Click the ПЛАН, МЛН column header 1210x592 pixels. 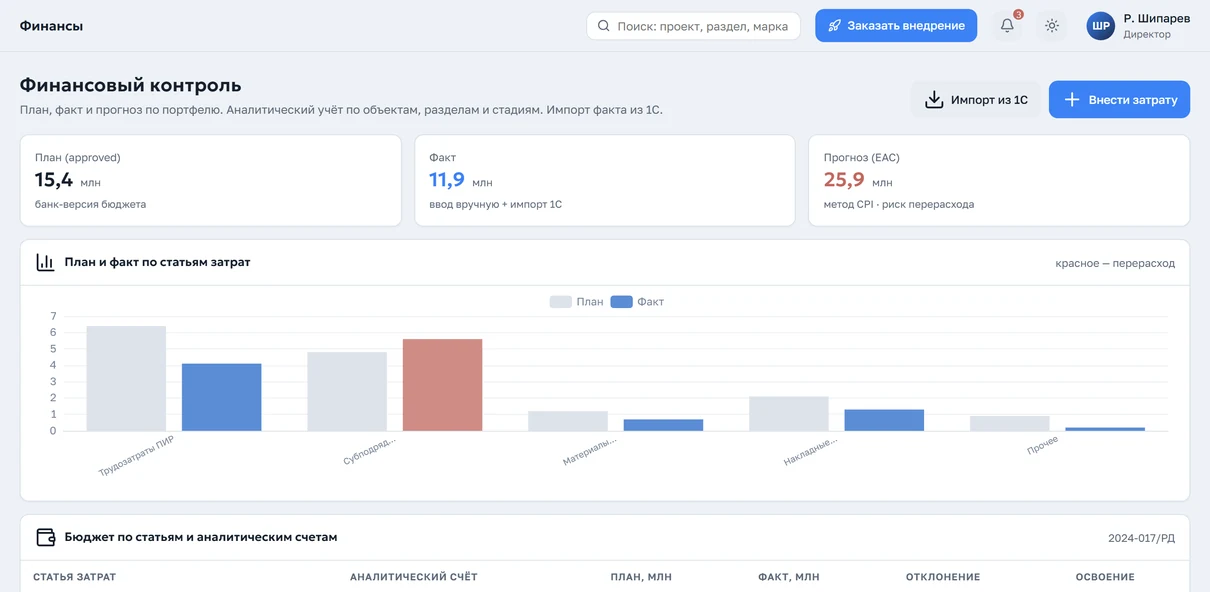point(641,577)
